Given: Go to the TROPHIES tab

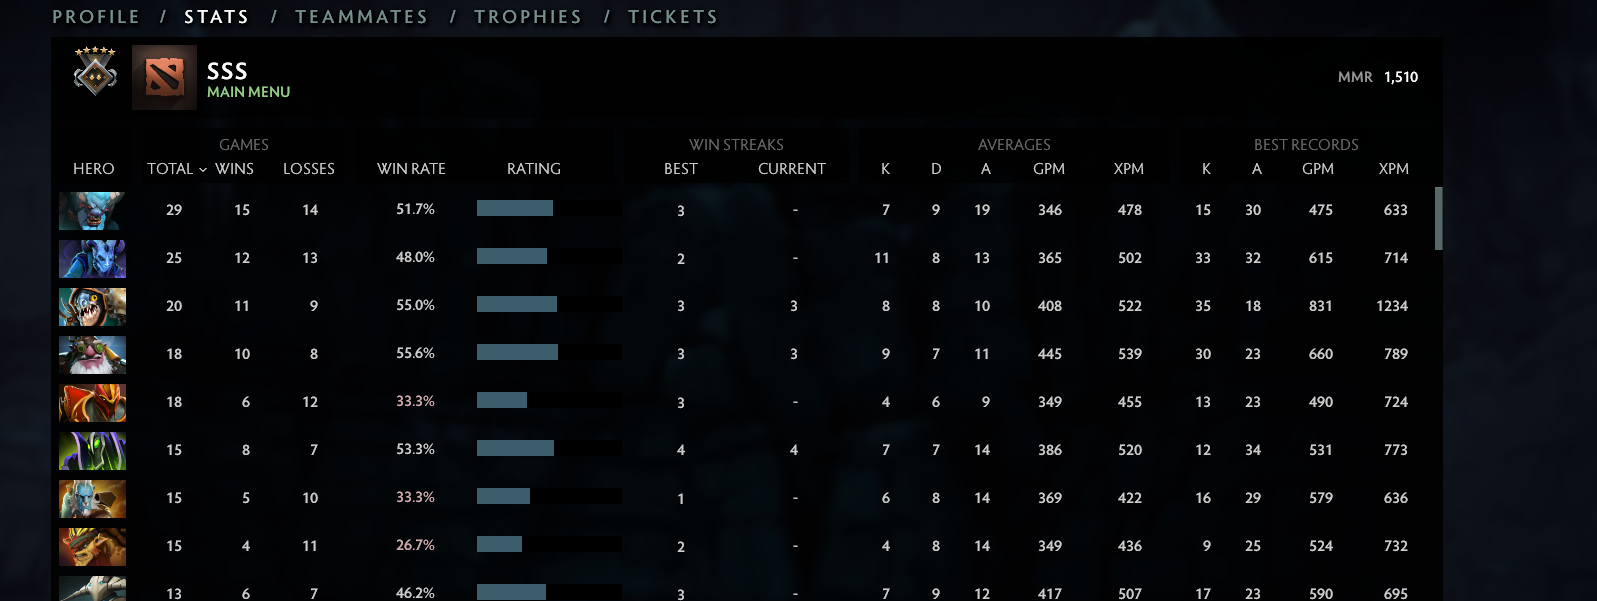Looking at the screenshot, I should coord(527,17).
